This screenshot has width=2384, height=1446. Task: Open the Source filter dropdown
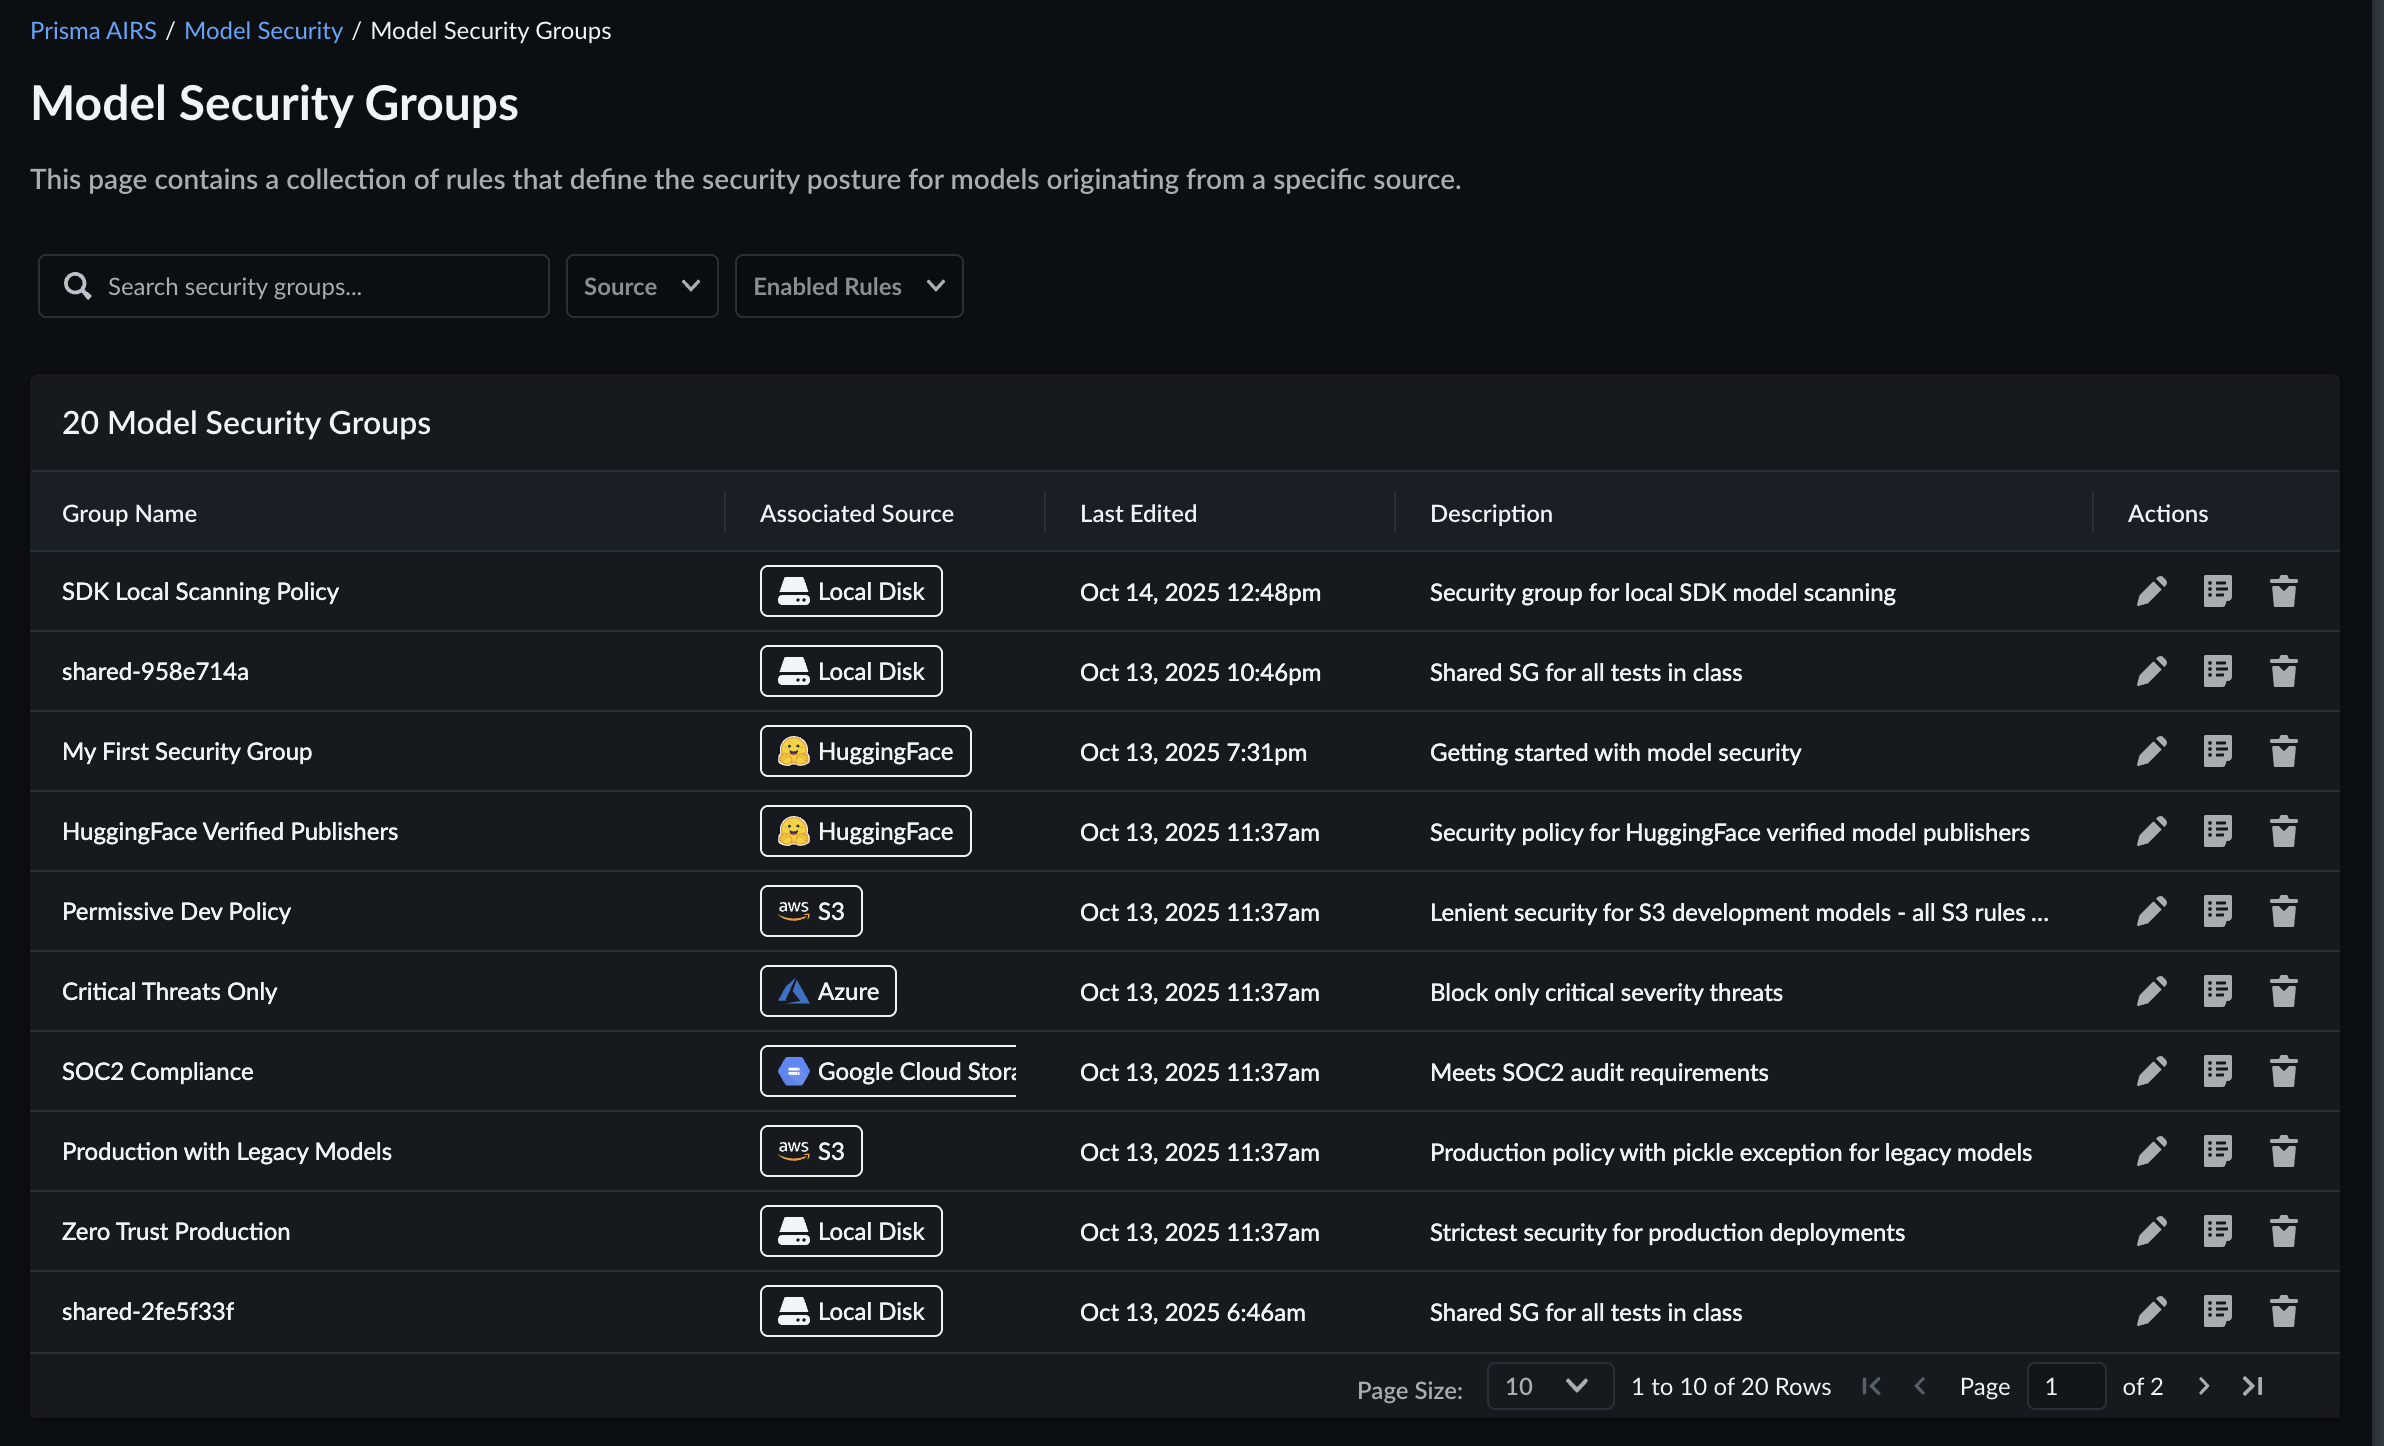[641, 286]
